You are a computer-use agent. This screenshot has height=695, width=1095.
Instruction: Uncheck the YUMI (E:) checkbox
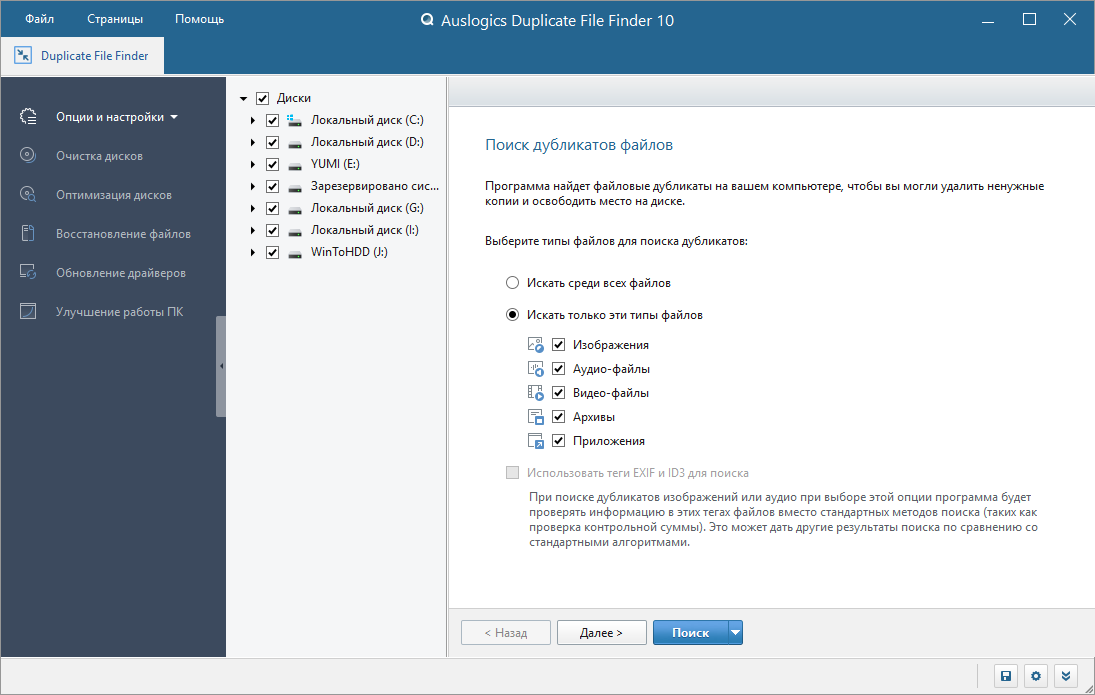pos(272,164)
